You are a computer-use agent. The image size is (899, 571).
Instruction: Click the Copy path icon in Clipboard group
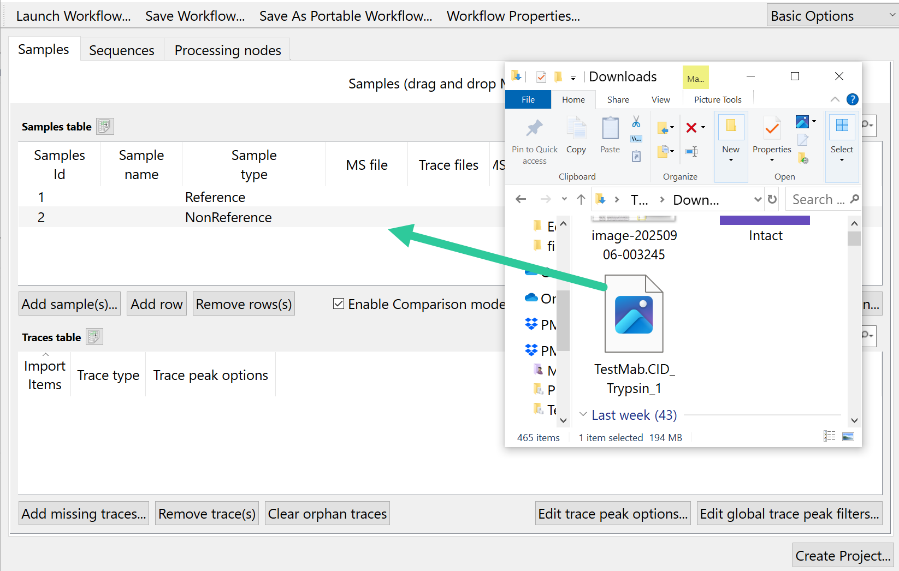(x=636, y=139)
